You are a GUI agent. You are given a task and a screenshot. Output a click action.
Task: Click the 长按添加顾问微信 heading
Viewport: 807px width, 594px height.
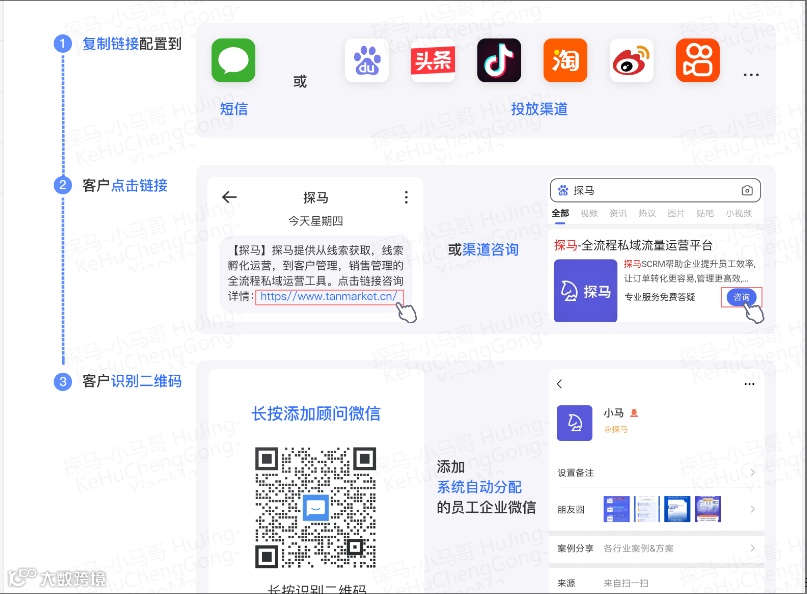[x=316, y=413]
